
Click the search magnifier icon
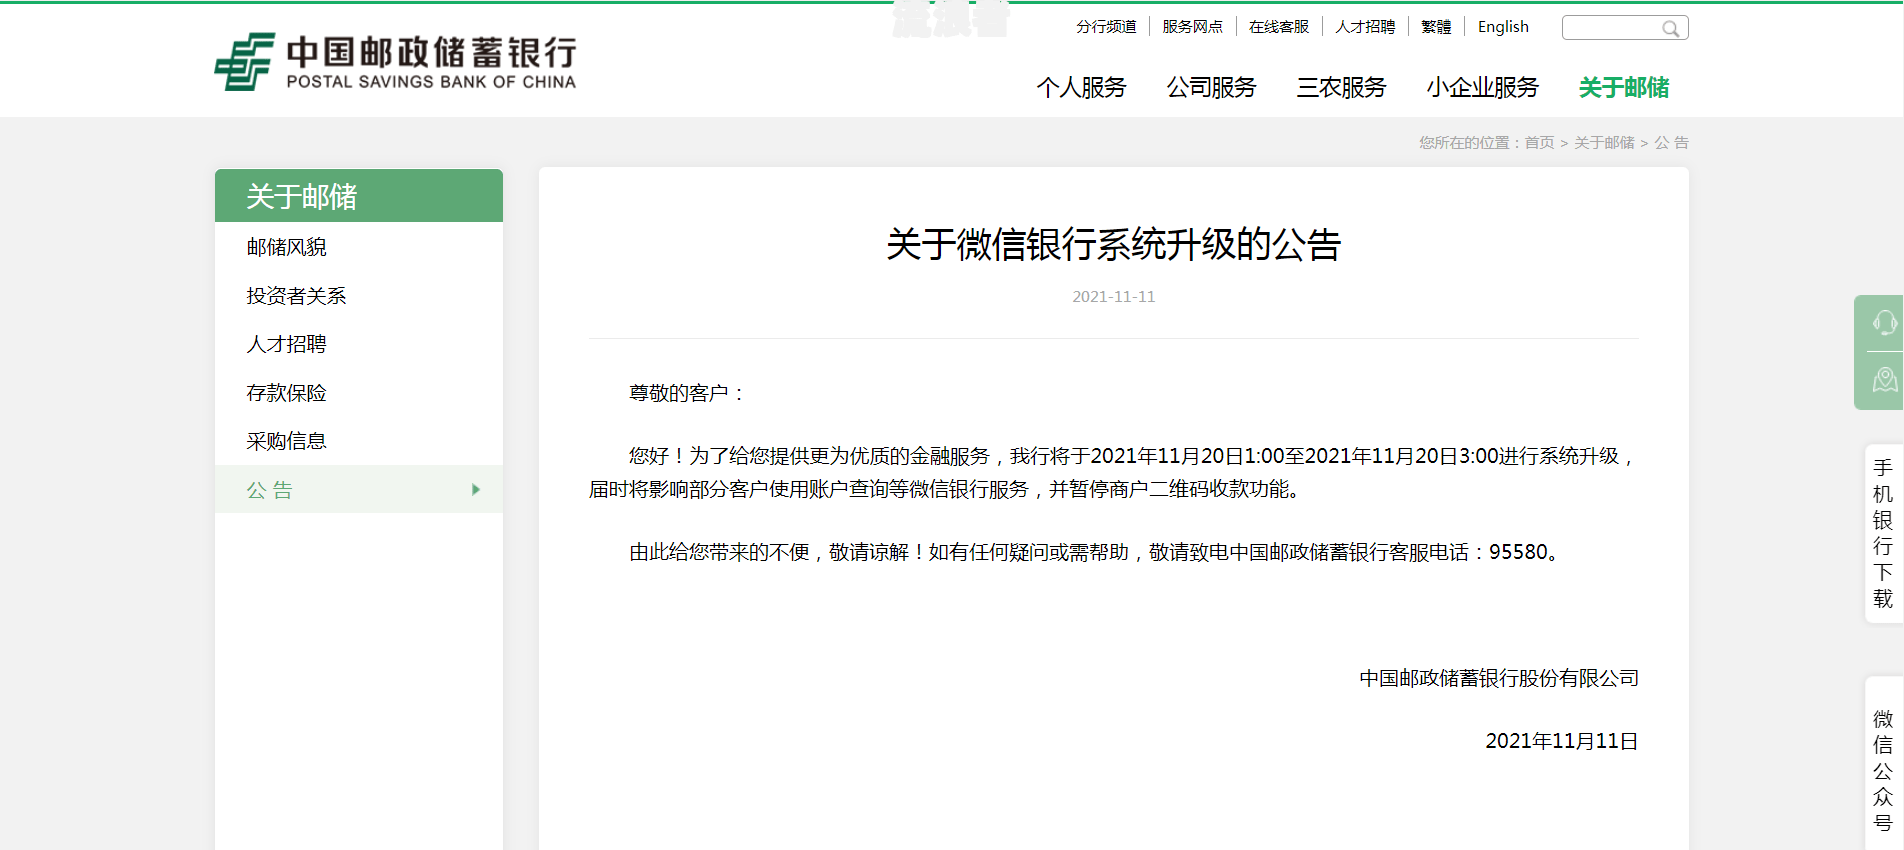click(1670, 29)
